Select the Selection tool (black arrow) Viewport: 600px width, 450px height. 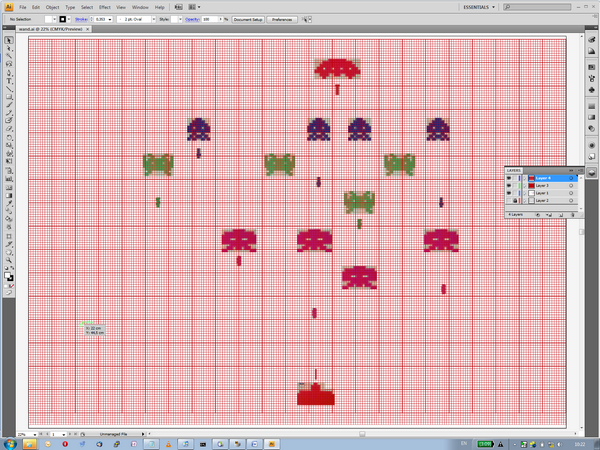(9, 40)
